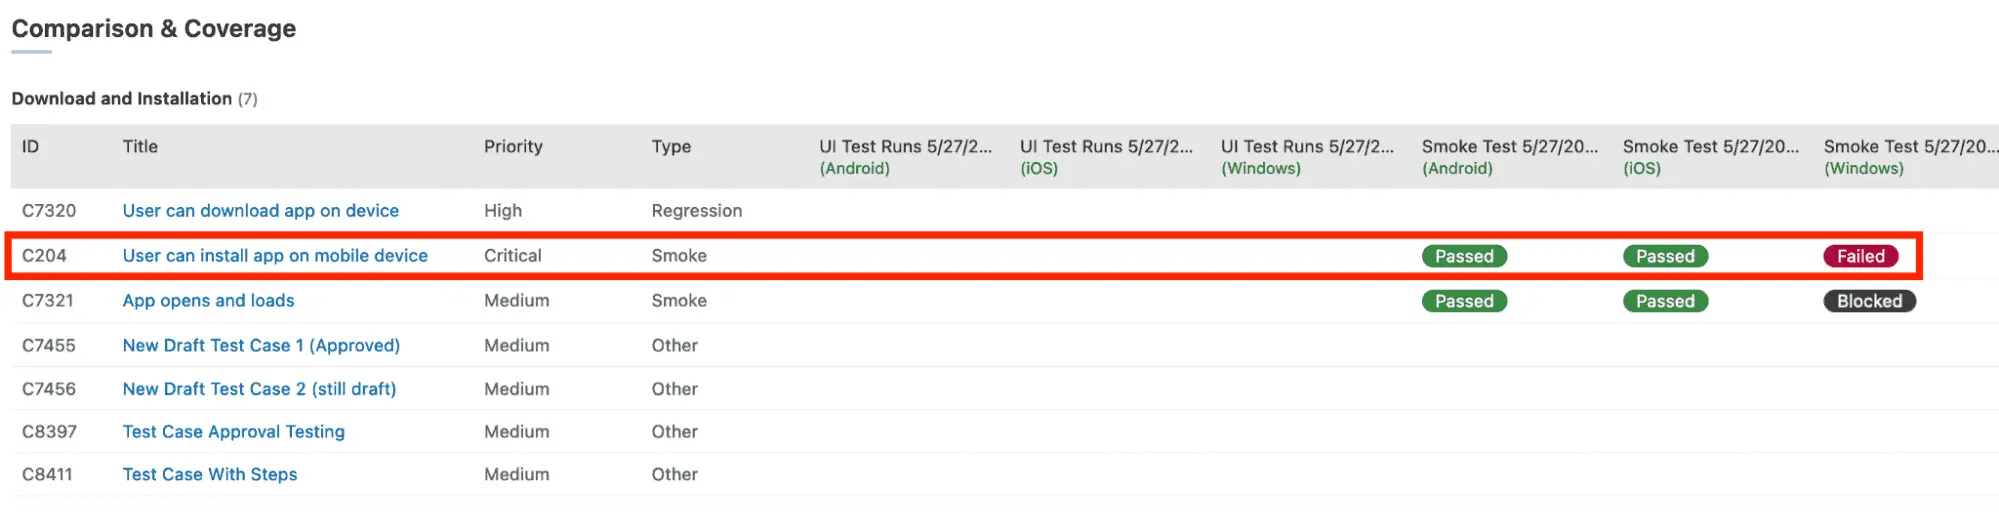Click the 'Download and Installation' section title

point(122,99)
